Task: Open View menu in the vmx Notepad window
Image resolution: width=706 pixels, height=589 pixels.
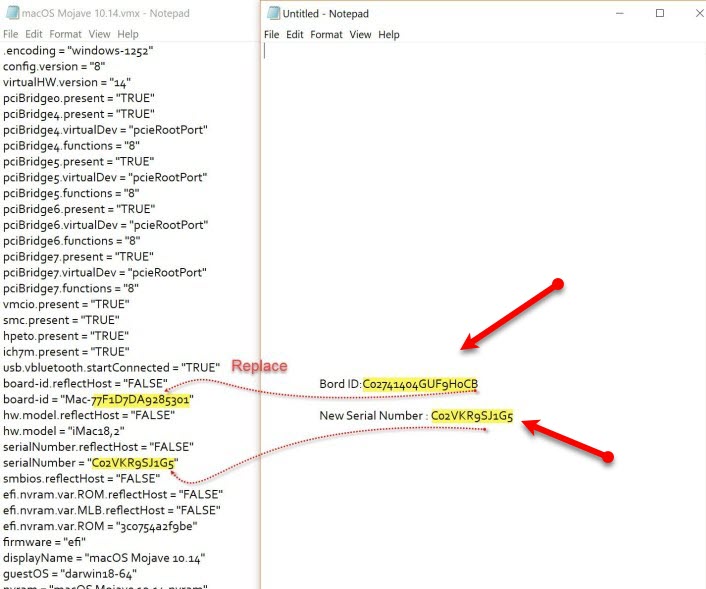Action: pyautogui.click(x=99, y=34)
